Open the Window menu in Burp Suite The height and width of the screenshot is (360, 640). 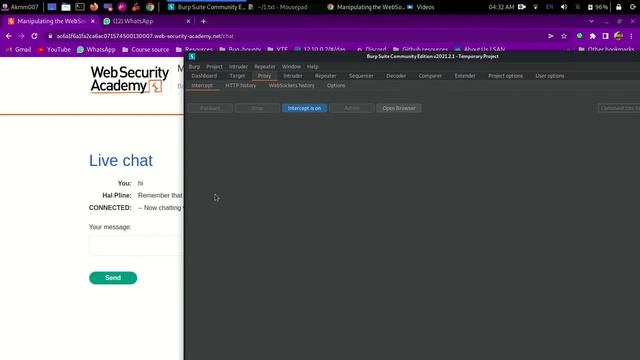click(291, 67)
